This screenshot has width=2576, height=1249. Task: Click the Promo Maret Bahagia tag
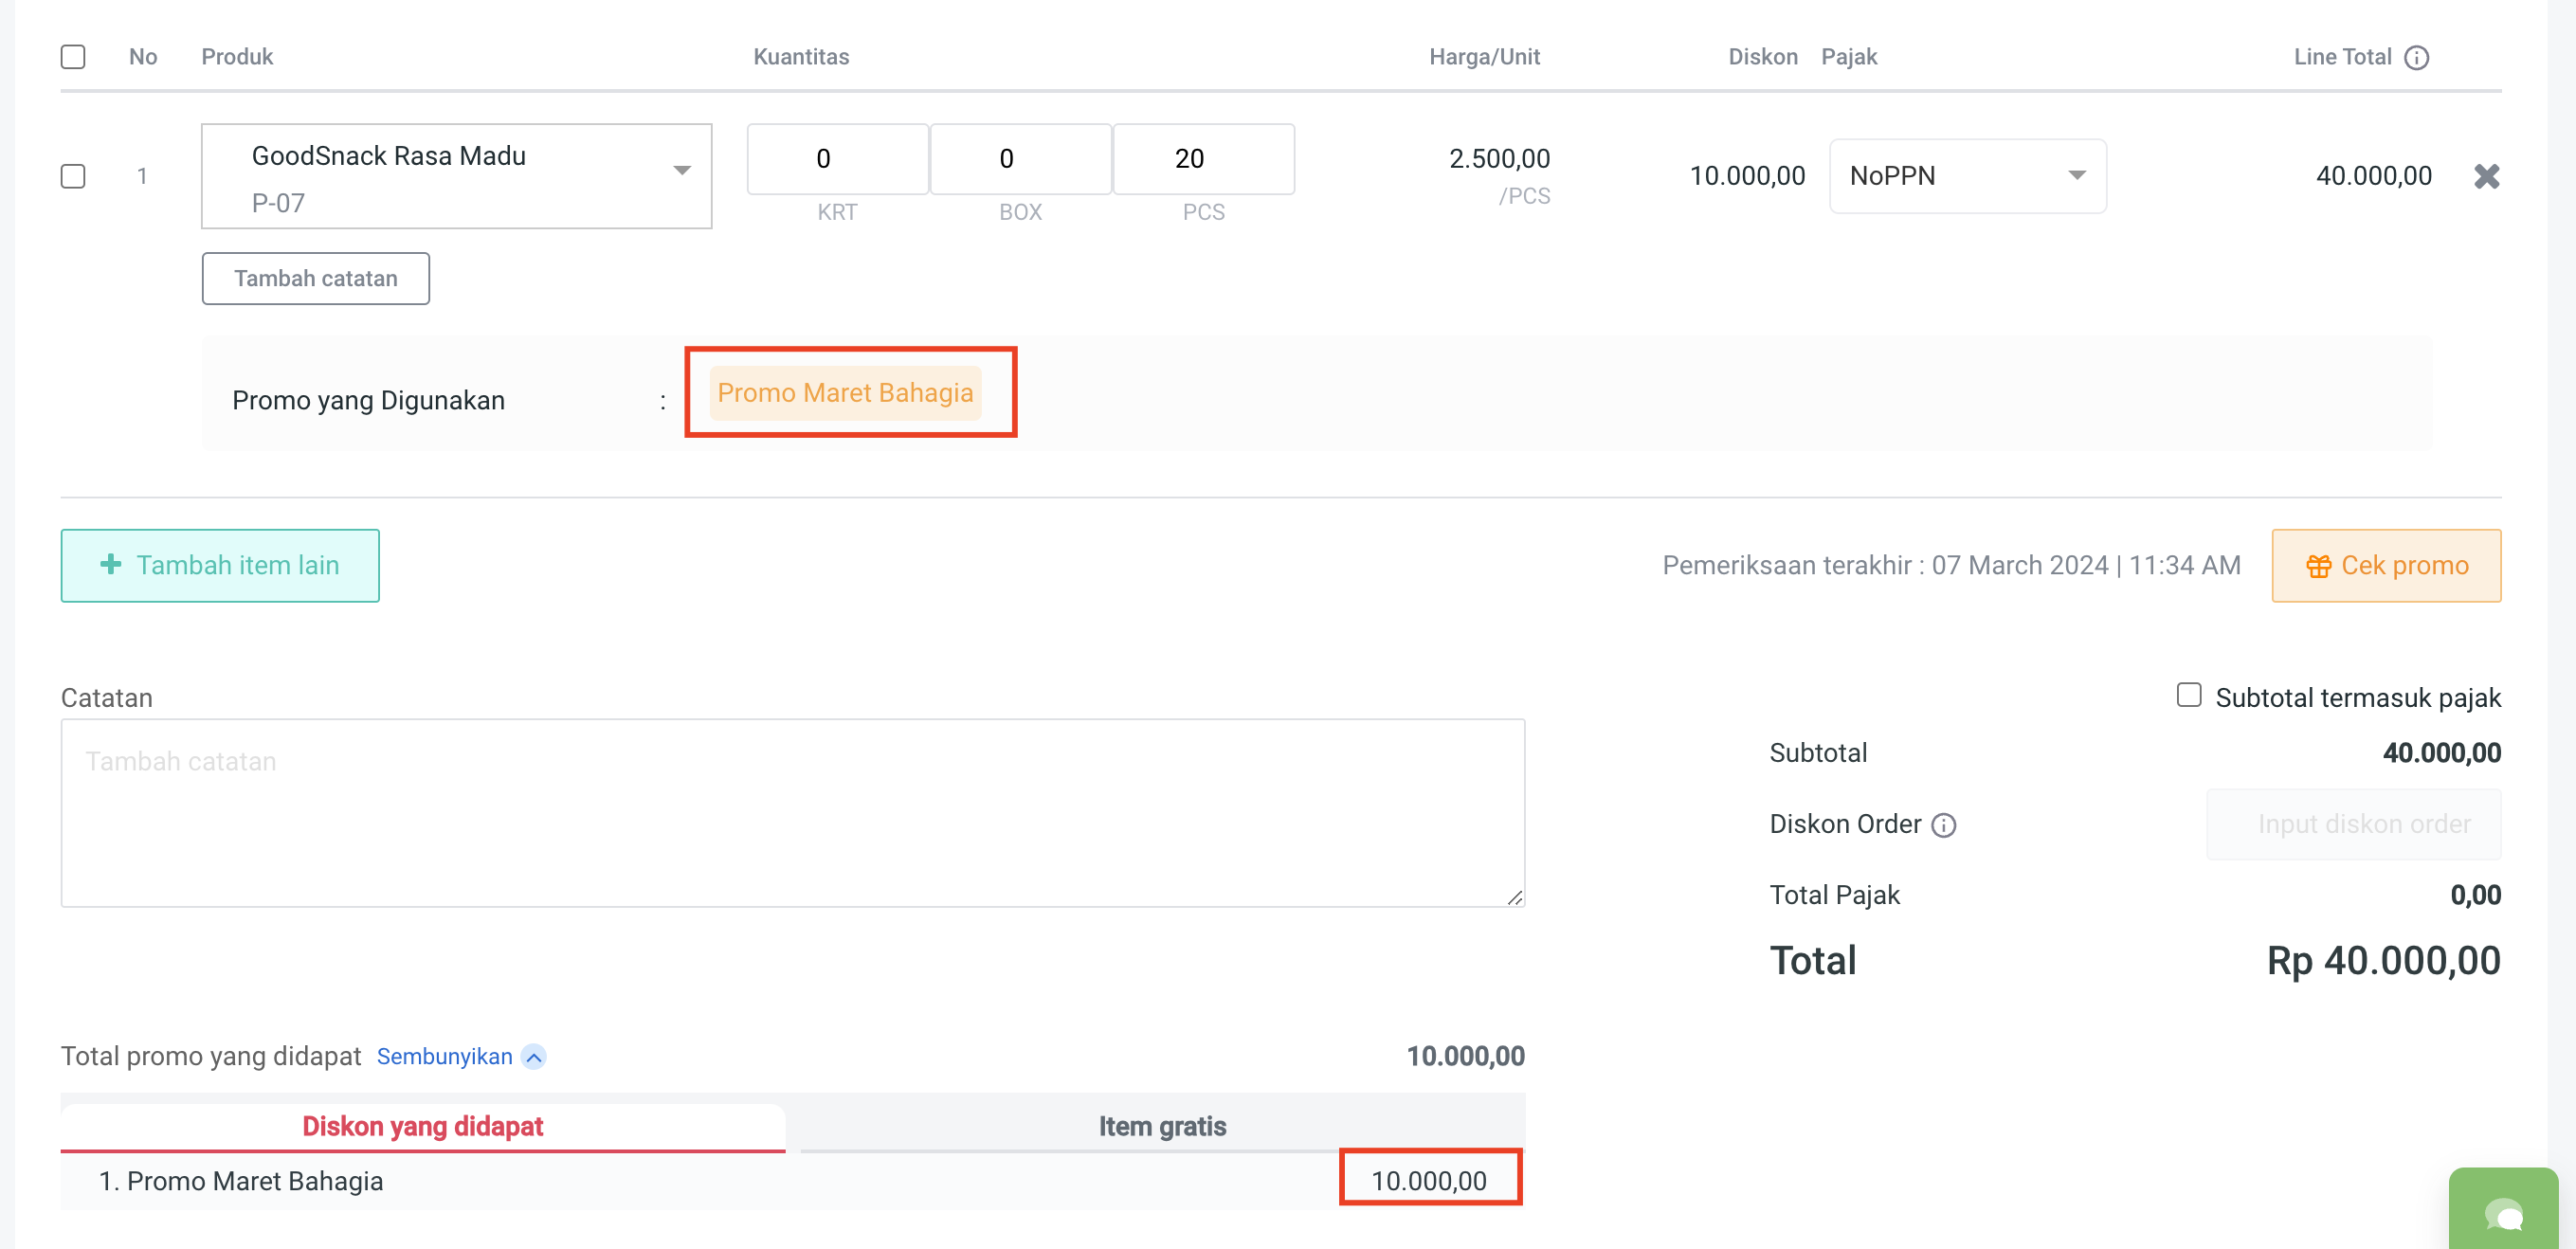845,393
